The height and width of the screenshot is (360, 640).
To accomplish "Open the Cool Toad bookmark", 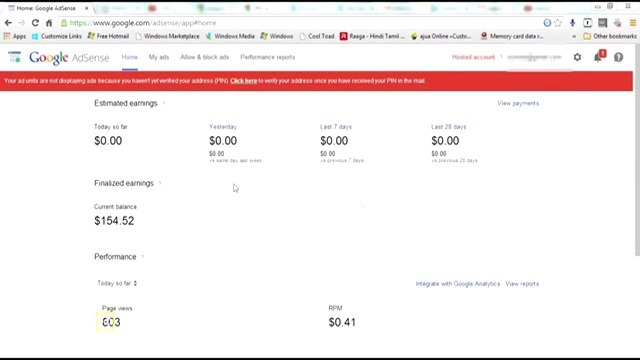I will coord(317,36).
